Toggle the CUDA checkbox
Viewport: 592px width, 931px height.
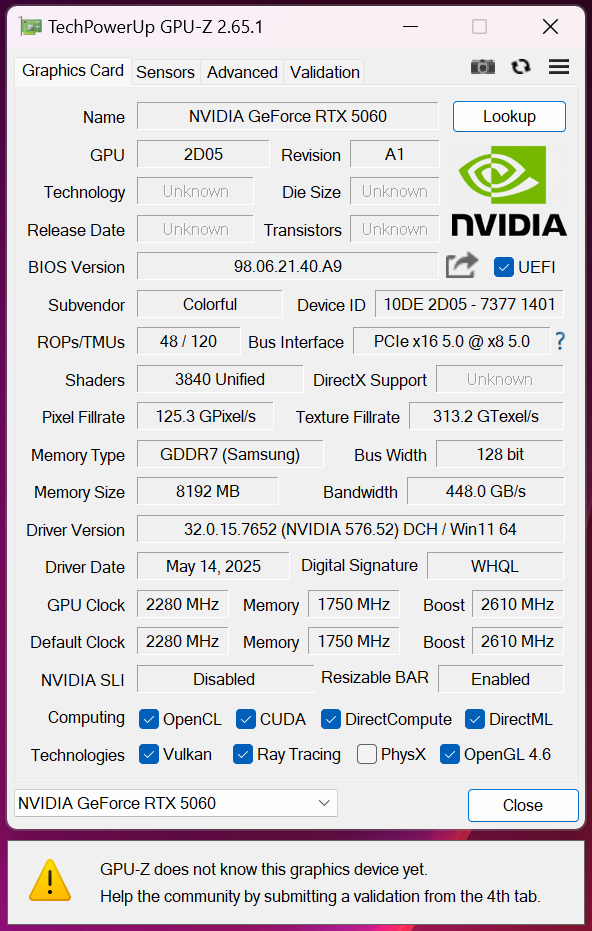click(x=245, y=719)
